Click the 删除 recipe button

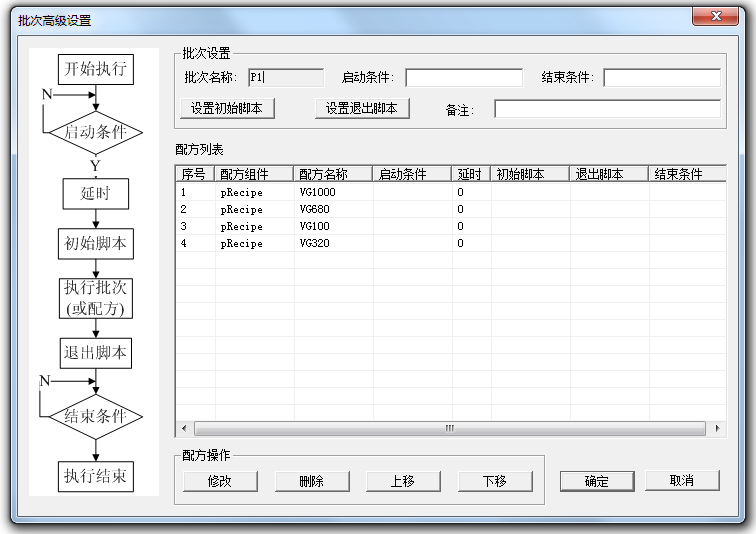[312, 481]
